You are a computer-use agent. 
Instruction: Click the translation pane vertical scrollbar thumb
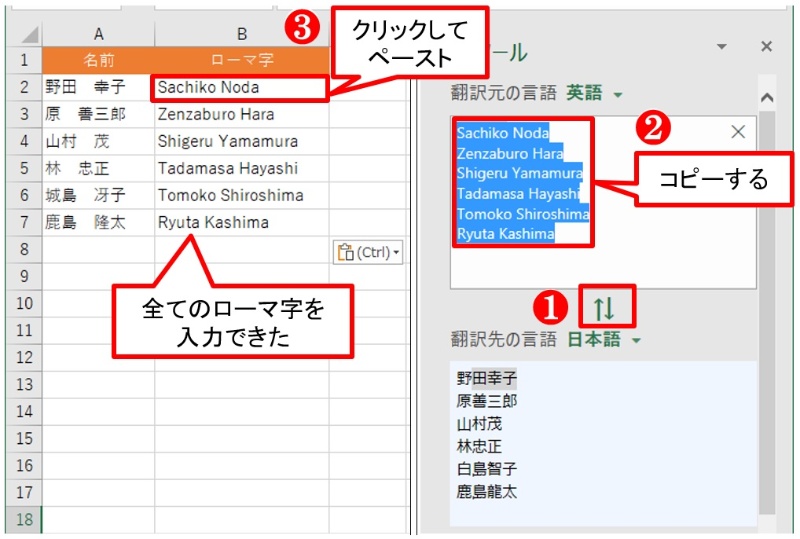point(767,311)
